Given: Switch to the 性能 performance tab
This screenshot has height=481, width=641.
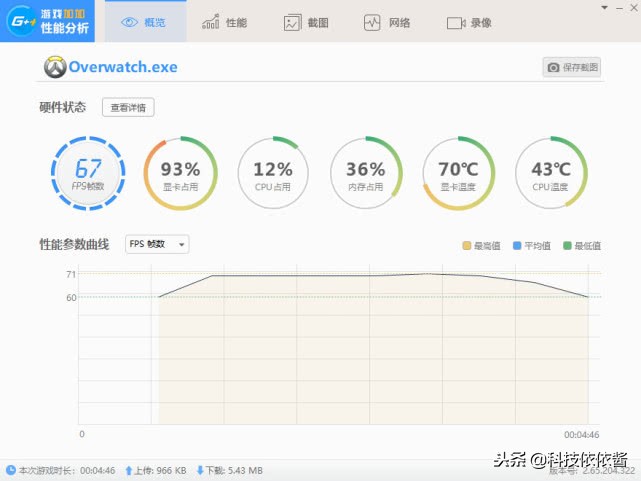Looking at the screenshot, I should (x=225, y=22).
